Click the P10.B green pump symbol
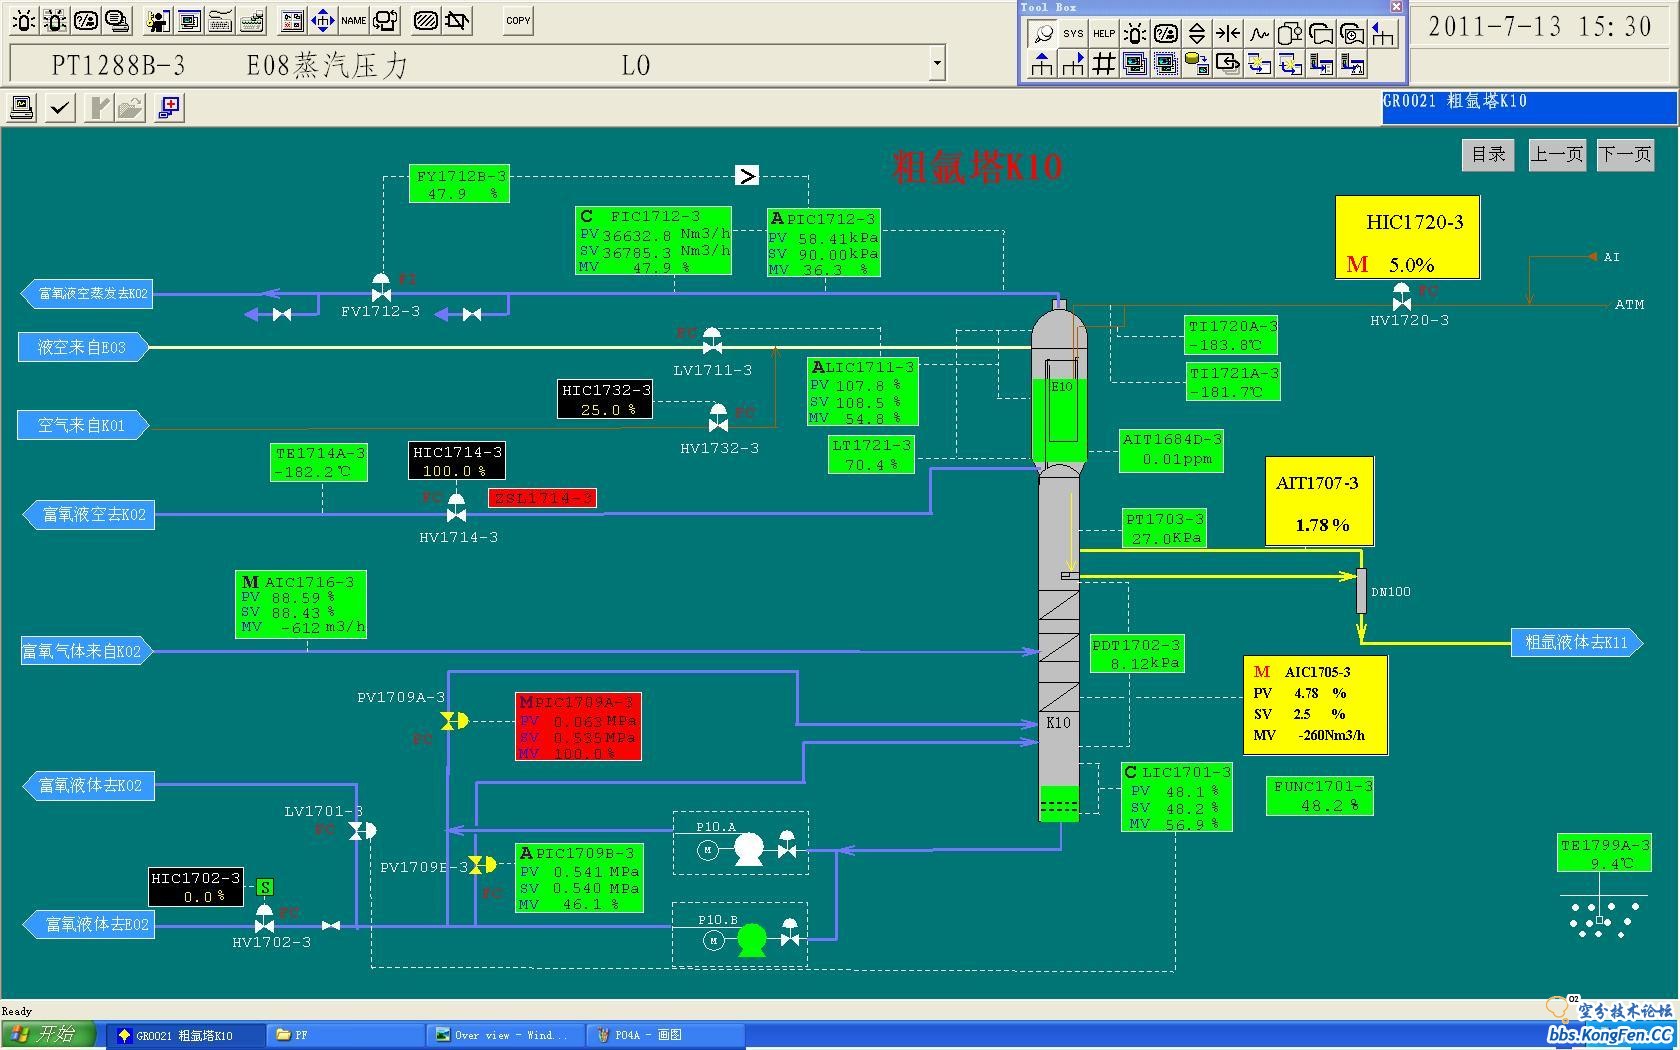1680x1050 pixels. [751, 940]
